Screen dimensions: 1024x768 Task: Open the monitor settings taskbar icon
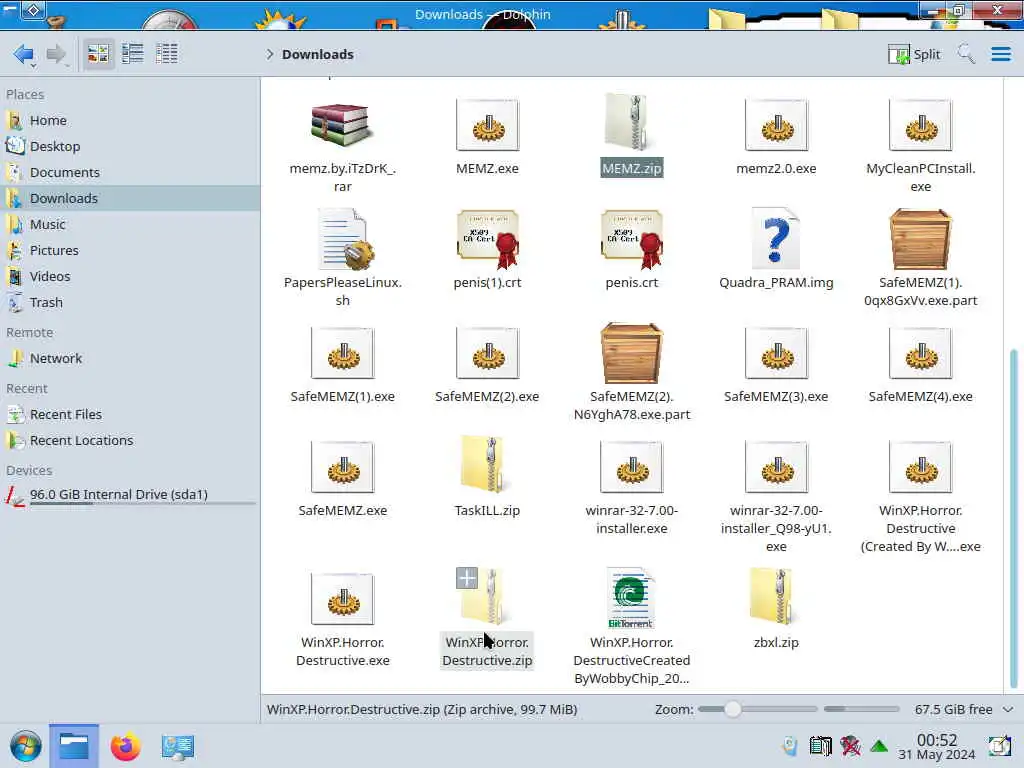[x=178, y=746]
